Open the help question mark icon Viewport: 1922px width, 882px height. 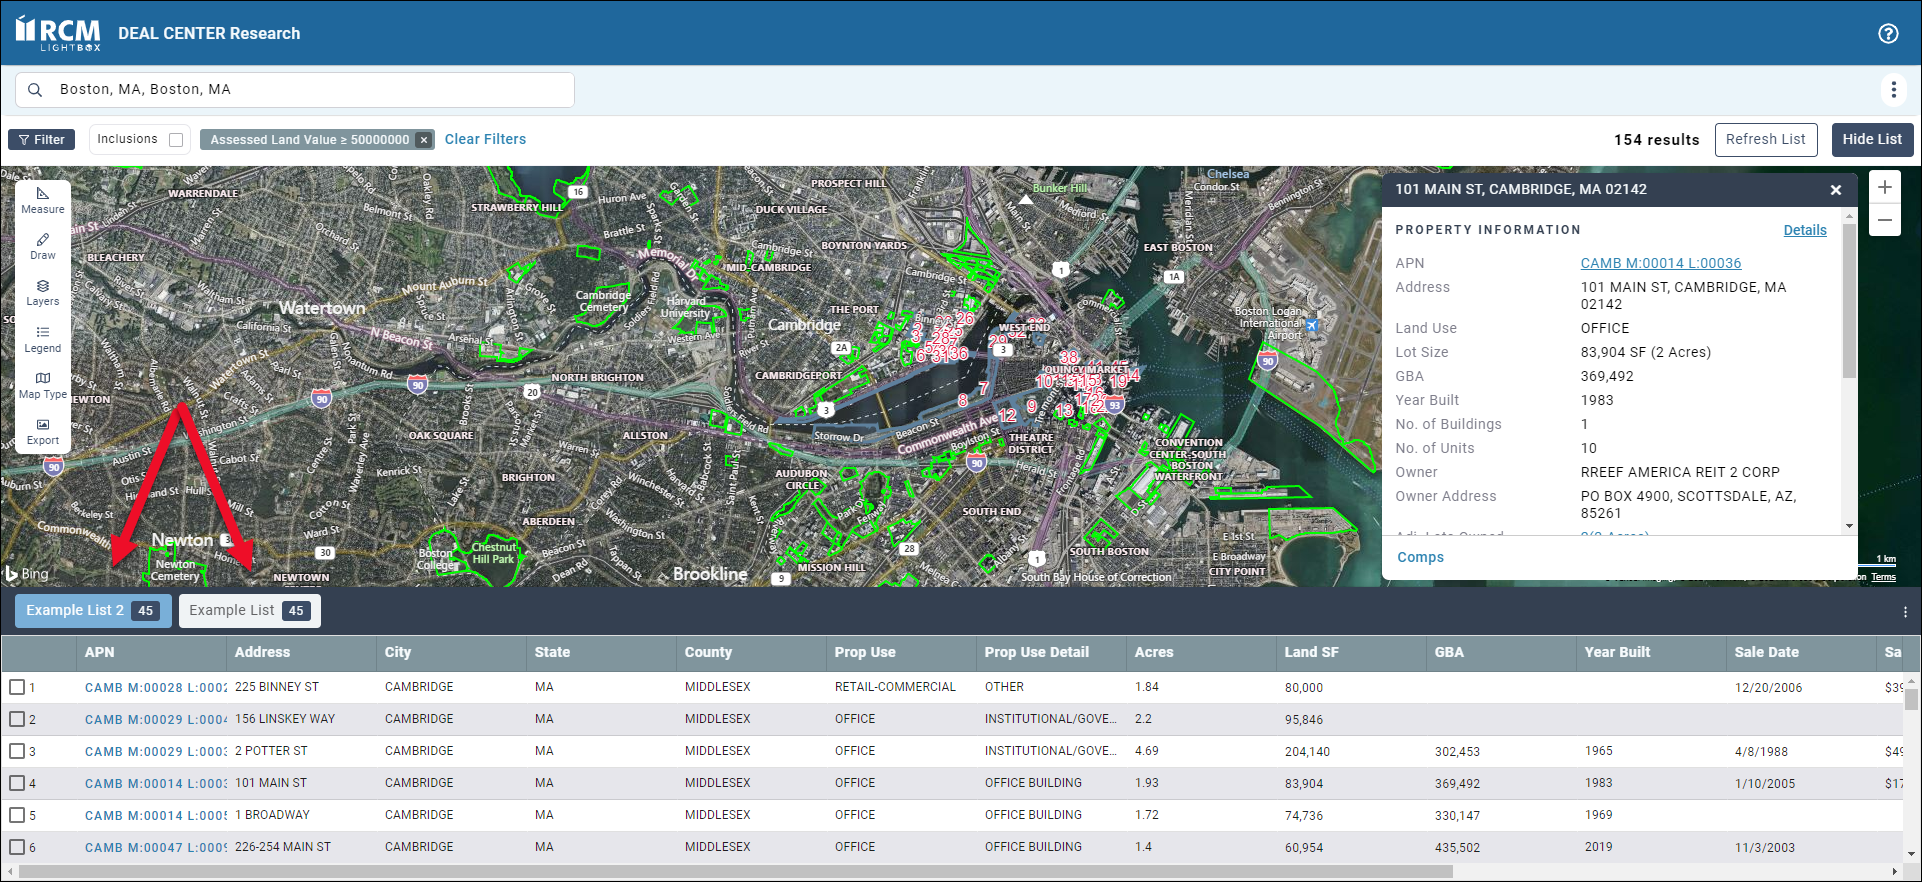[x=1888, y=33]
